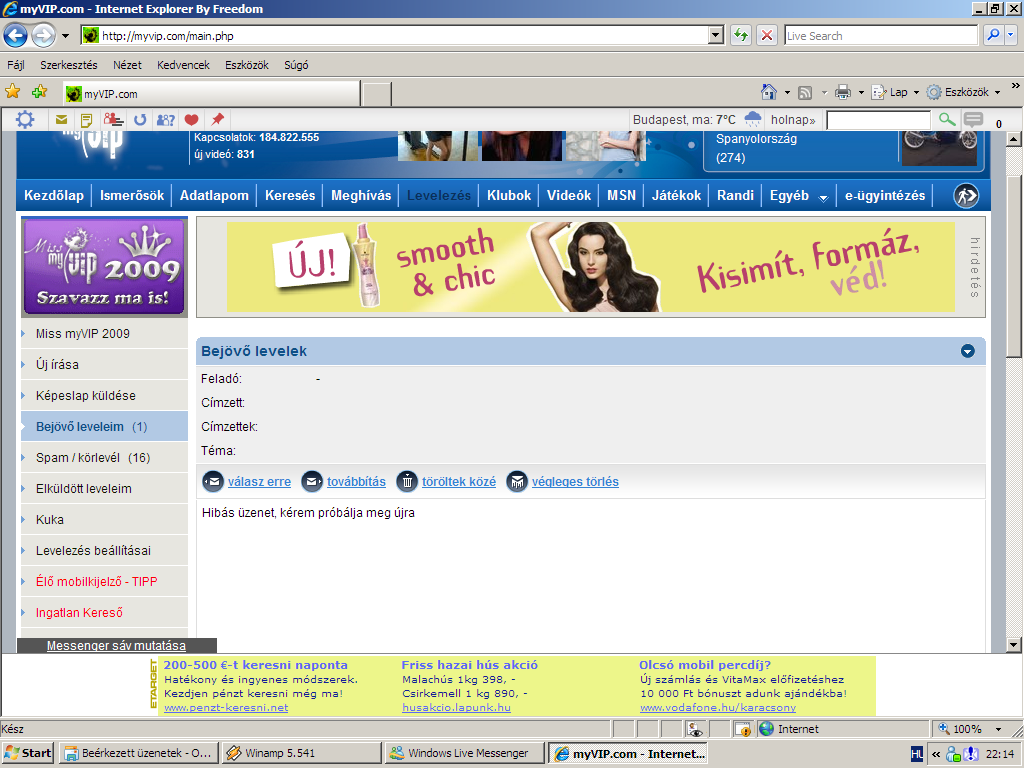Viewport: 1024px width, 768px height.
Task: Click the vertical scrollbar down arrow
Action: (x=1013, y=645)
